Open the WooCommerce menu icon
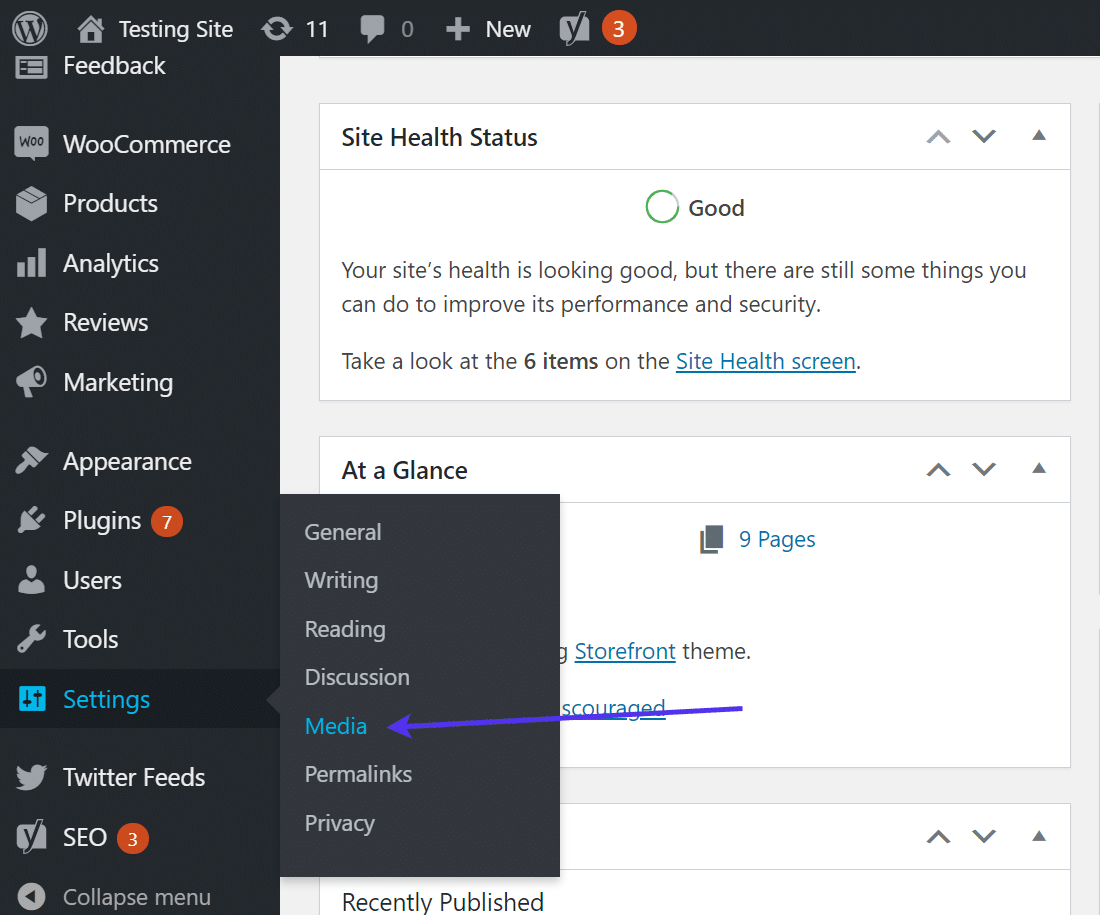The width and height of the screenshot is (1100, 915). pos(31,144)
